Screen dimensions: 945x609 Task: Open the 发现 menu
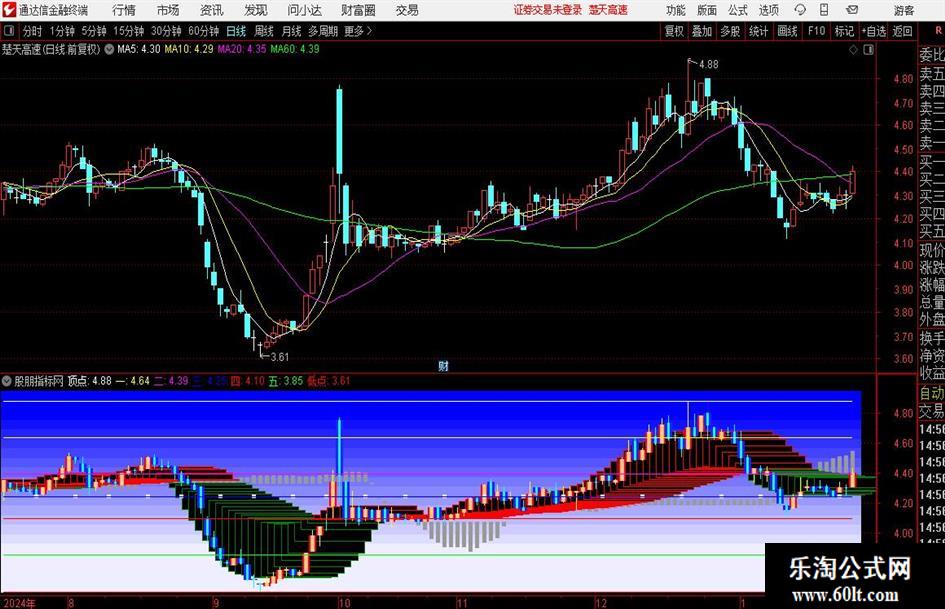coord(256,10)
